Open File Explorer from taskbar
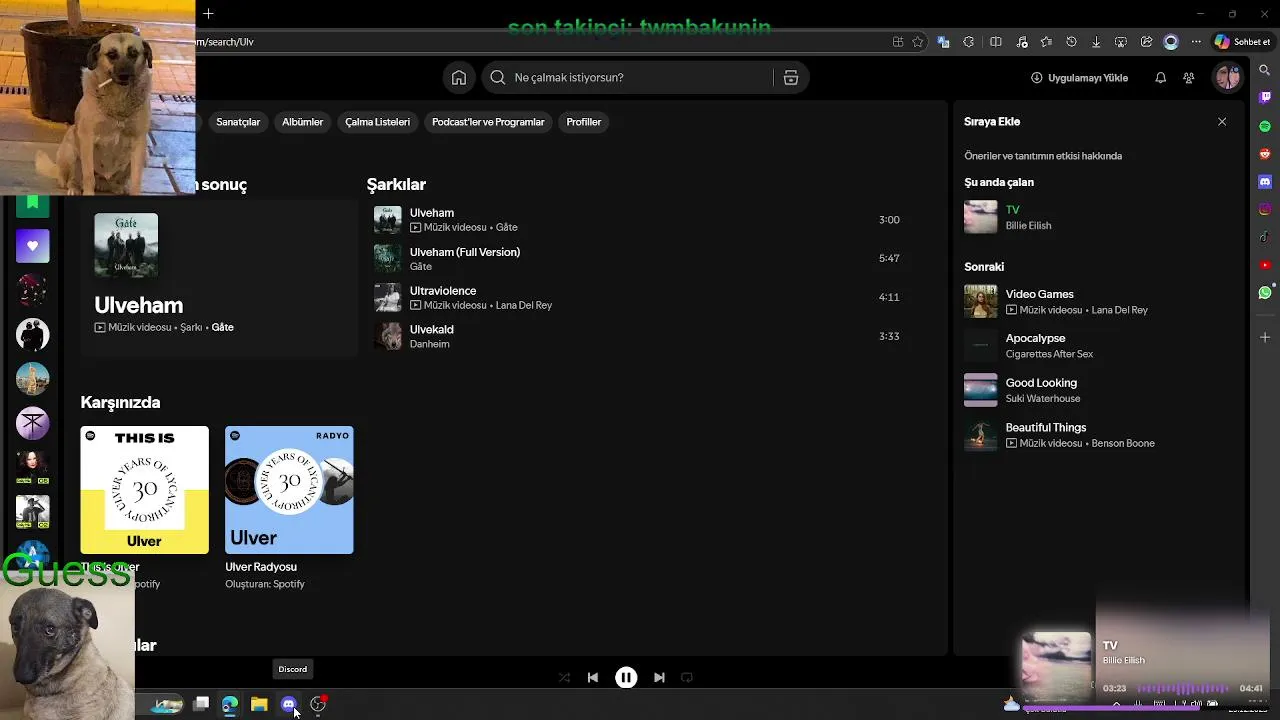1280x720 pixels. 259,704
